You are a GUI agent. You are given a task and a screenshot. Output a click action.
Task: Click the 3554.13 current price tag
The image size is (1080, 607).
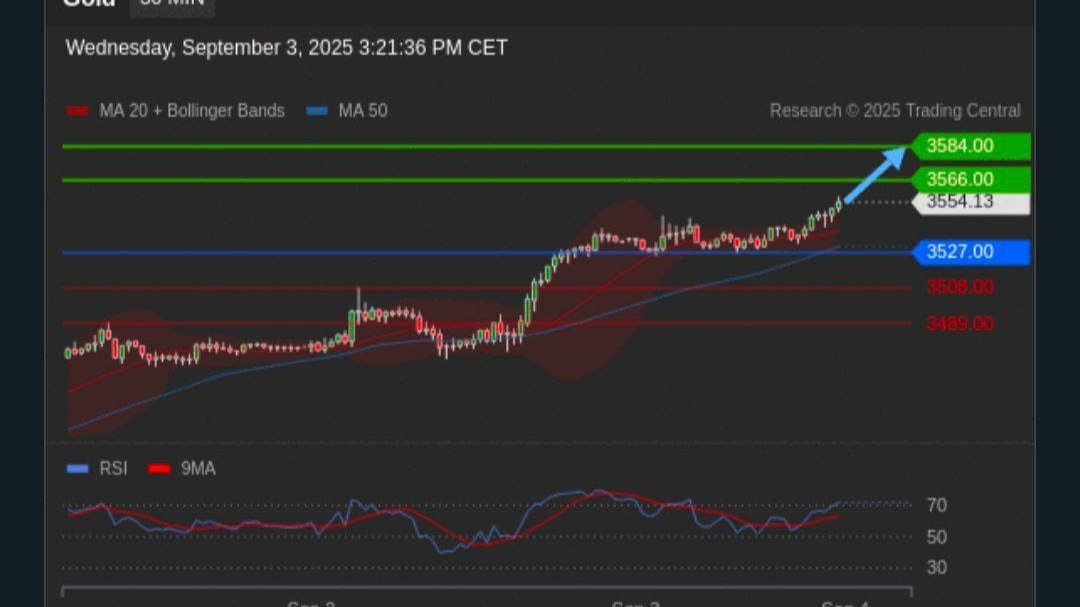click(970, 203)
